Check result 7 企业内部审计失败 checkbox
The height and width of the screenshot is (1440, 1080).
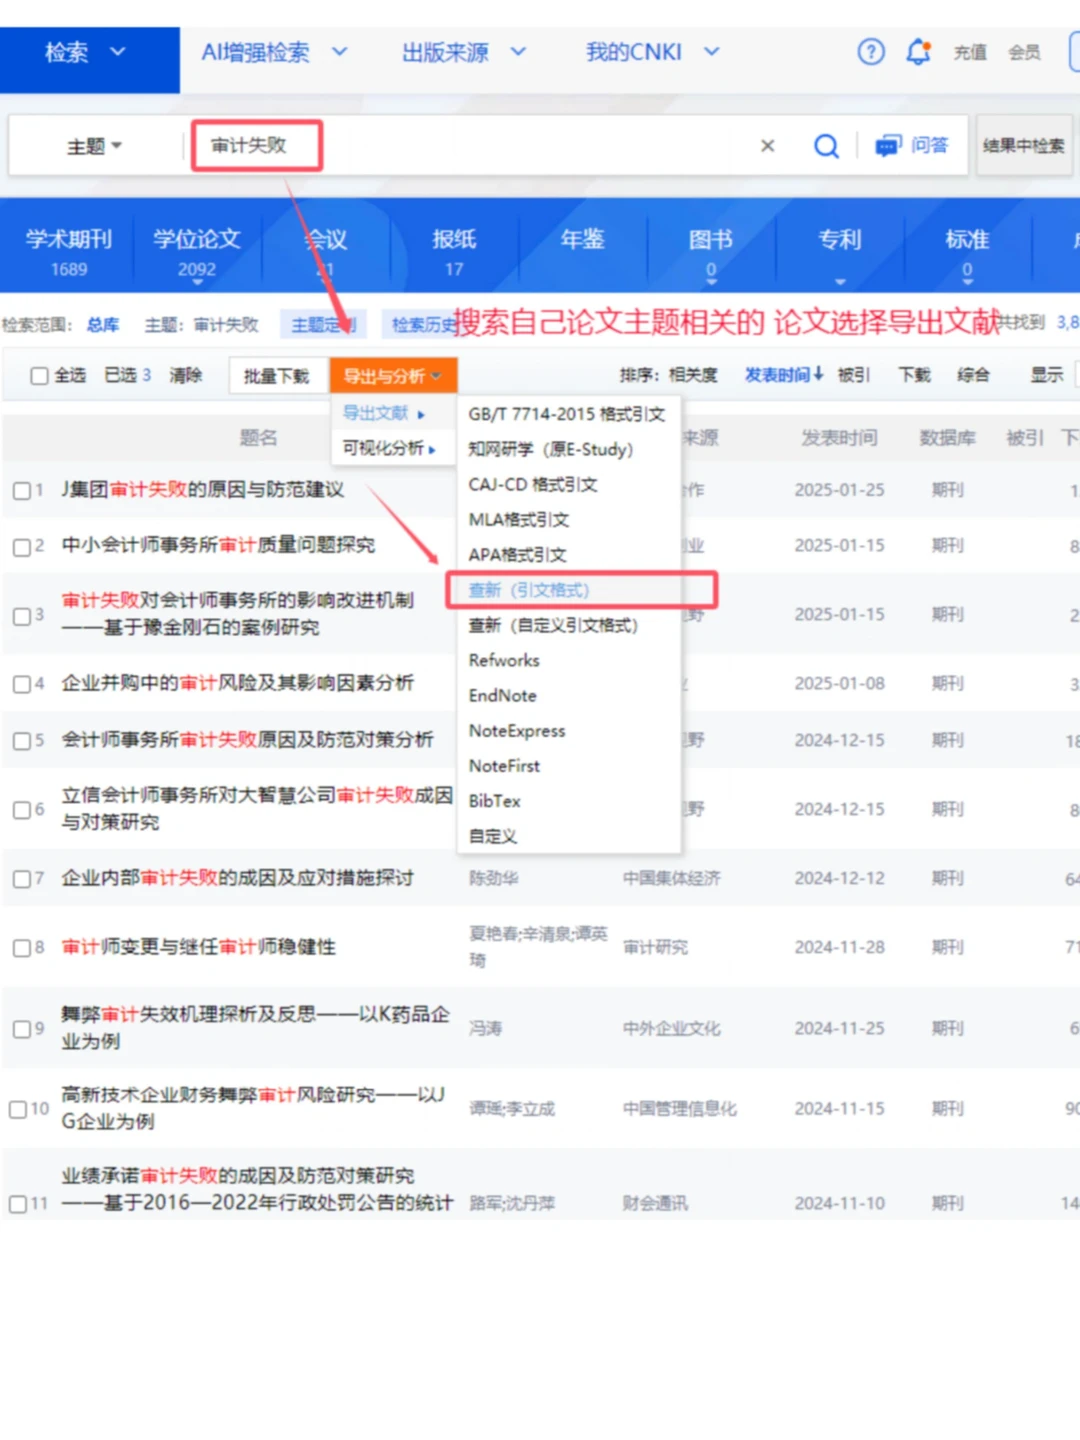coord(22,879)
